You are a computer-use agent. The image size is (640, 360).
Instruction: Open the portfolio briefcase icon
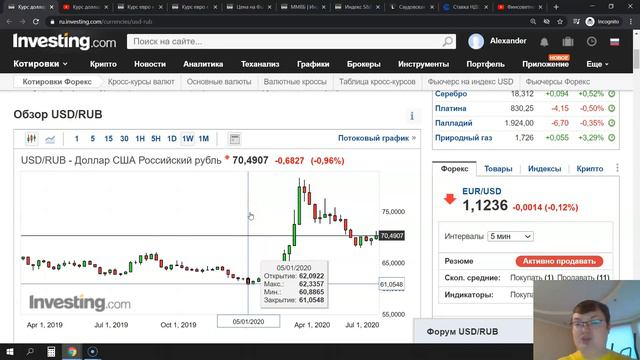(x=568, y=41)
